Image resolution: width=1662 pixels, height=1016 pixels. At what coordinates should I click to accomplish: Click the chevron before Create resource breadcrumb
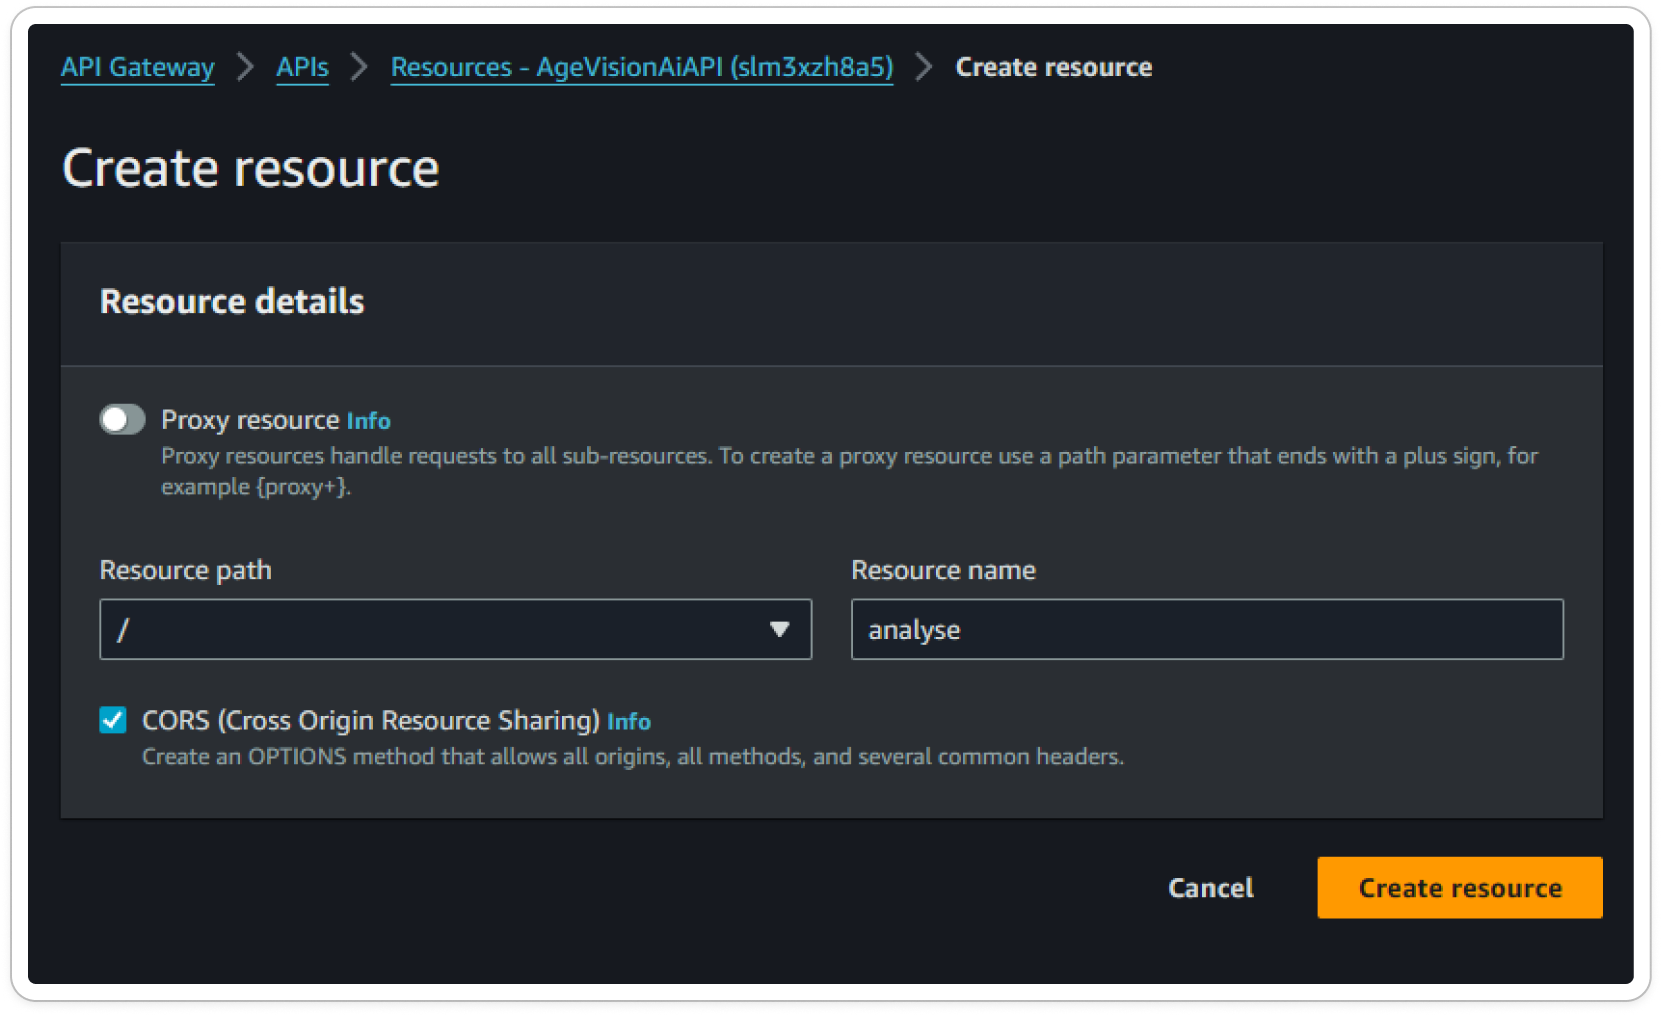(922, 66)
